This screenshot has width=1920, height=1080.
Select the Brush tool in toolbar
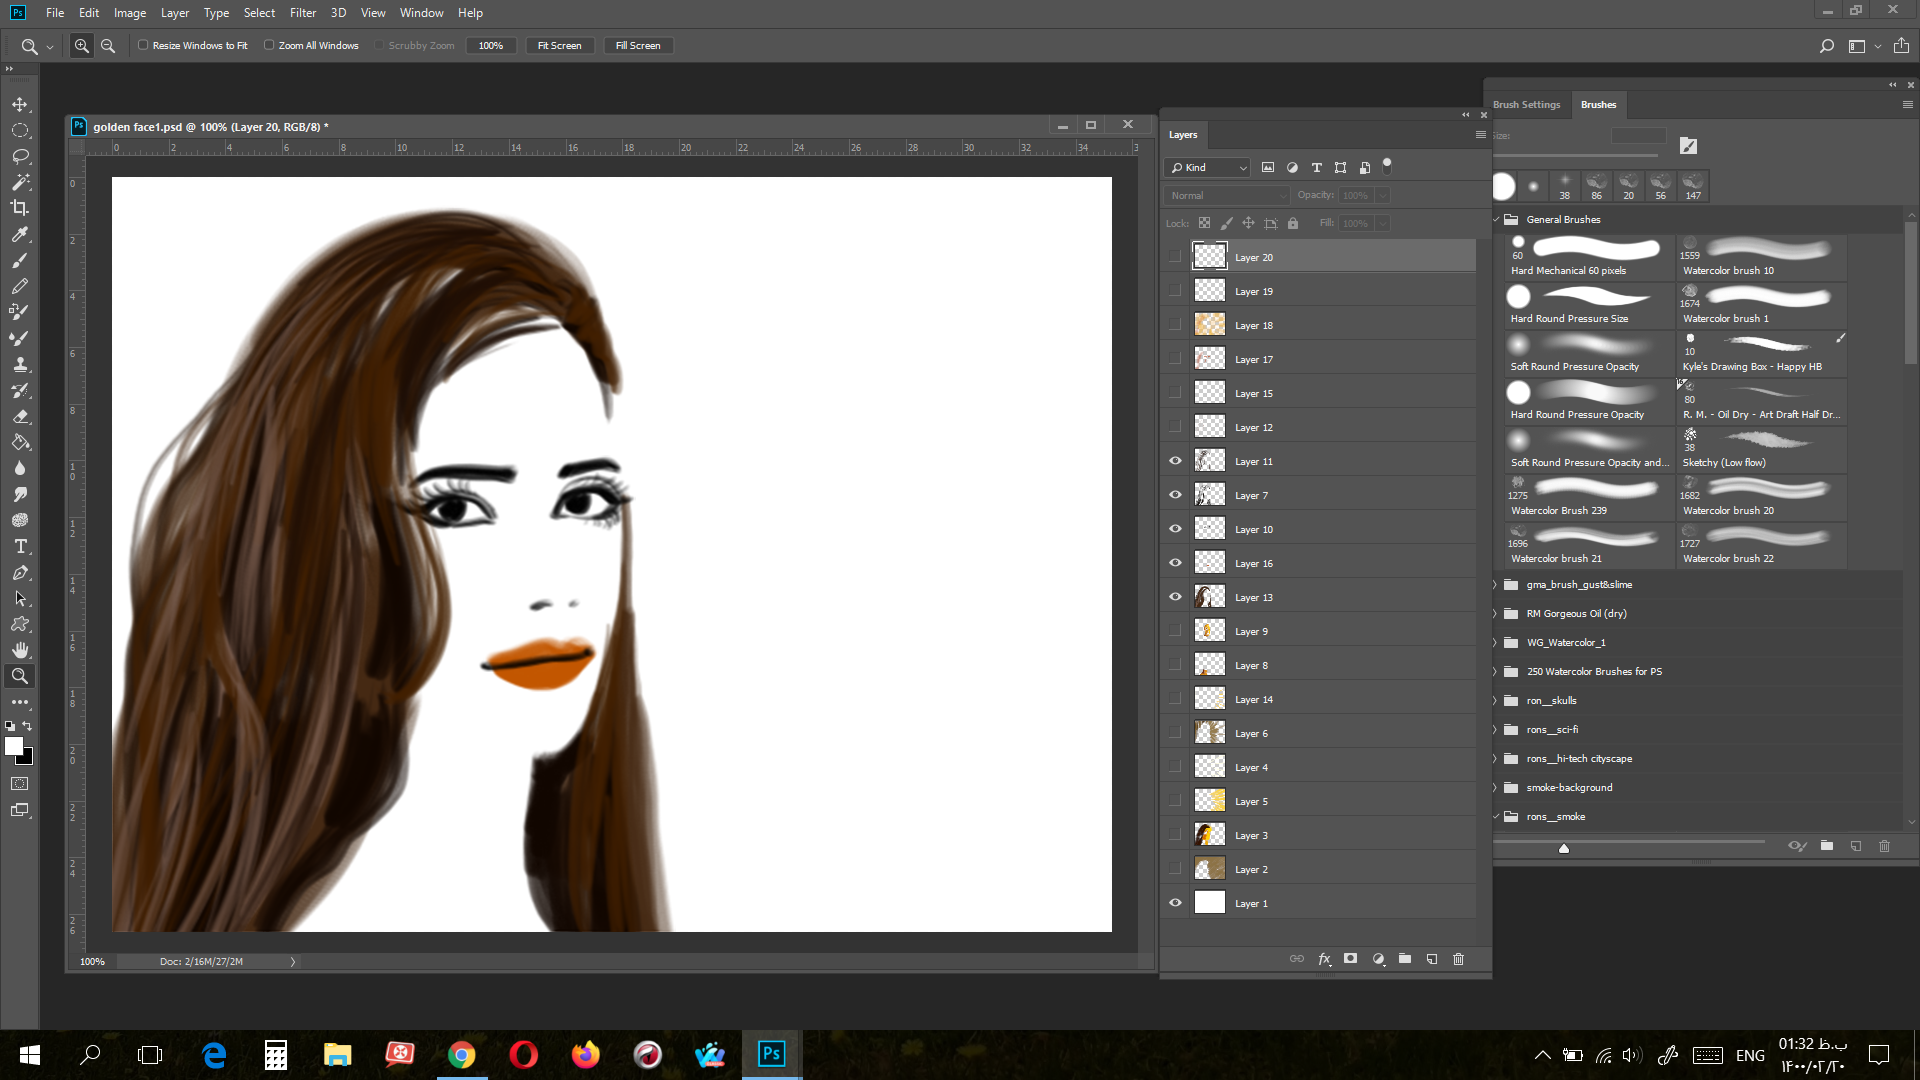click(20, 260)
